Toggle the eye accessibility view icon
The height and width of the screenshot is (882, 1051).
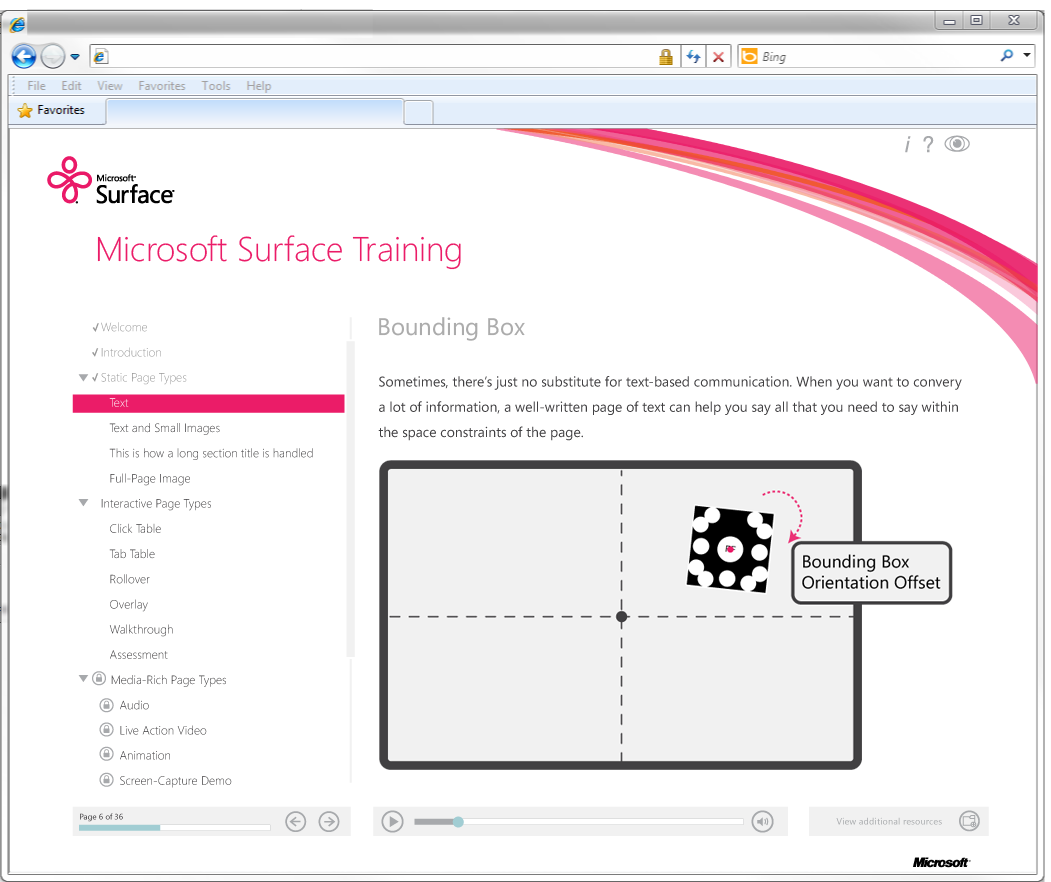(x=956, y=144)
